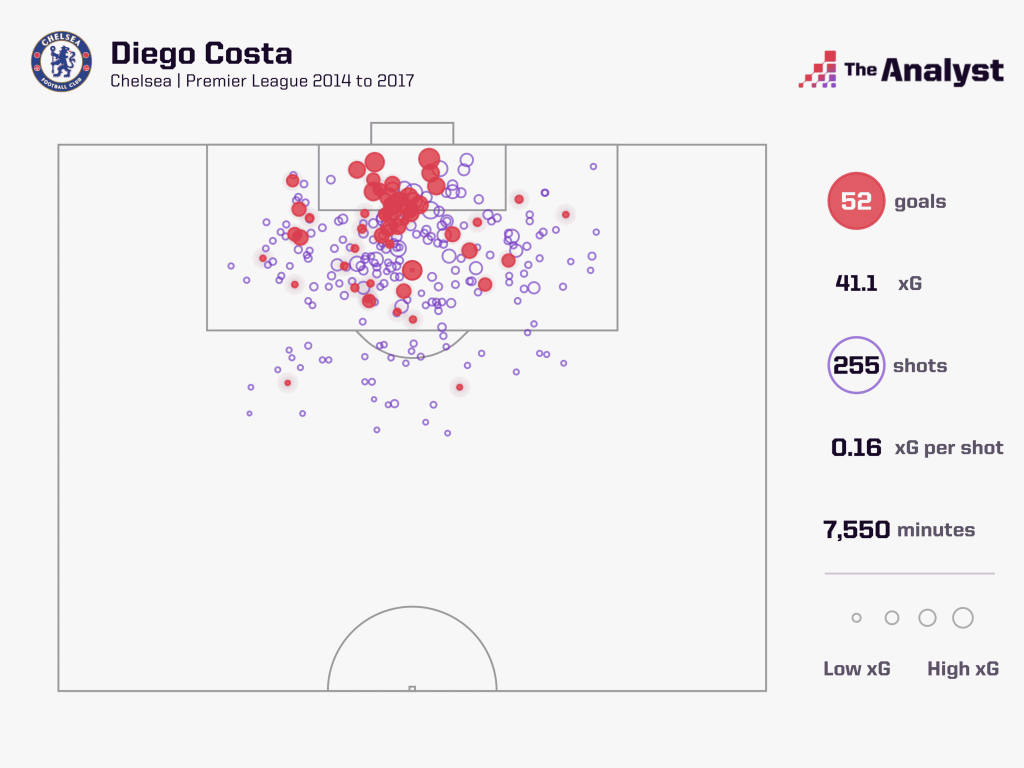Click The Analyst pixel logo mark
The width and height of the screenshot is (1024, 768).
point(817,69)
